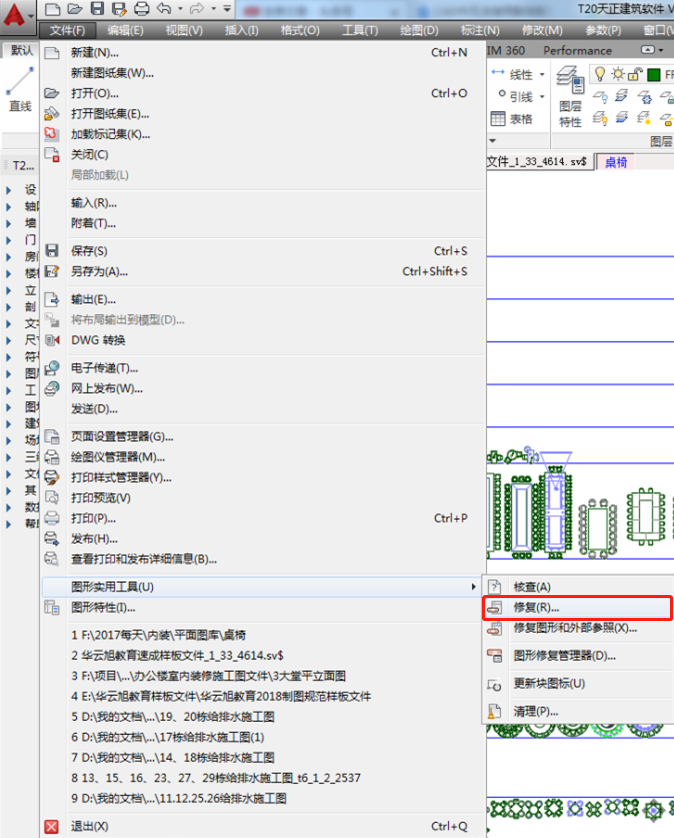
Task: Choose 核查(A) in the submenu
Action: pyautogui.click(x=578, y=587)
